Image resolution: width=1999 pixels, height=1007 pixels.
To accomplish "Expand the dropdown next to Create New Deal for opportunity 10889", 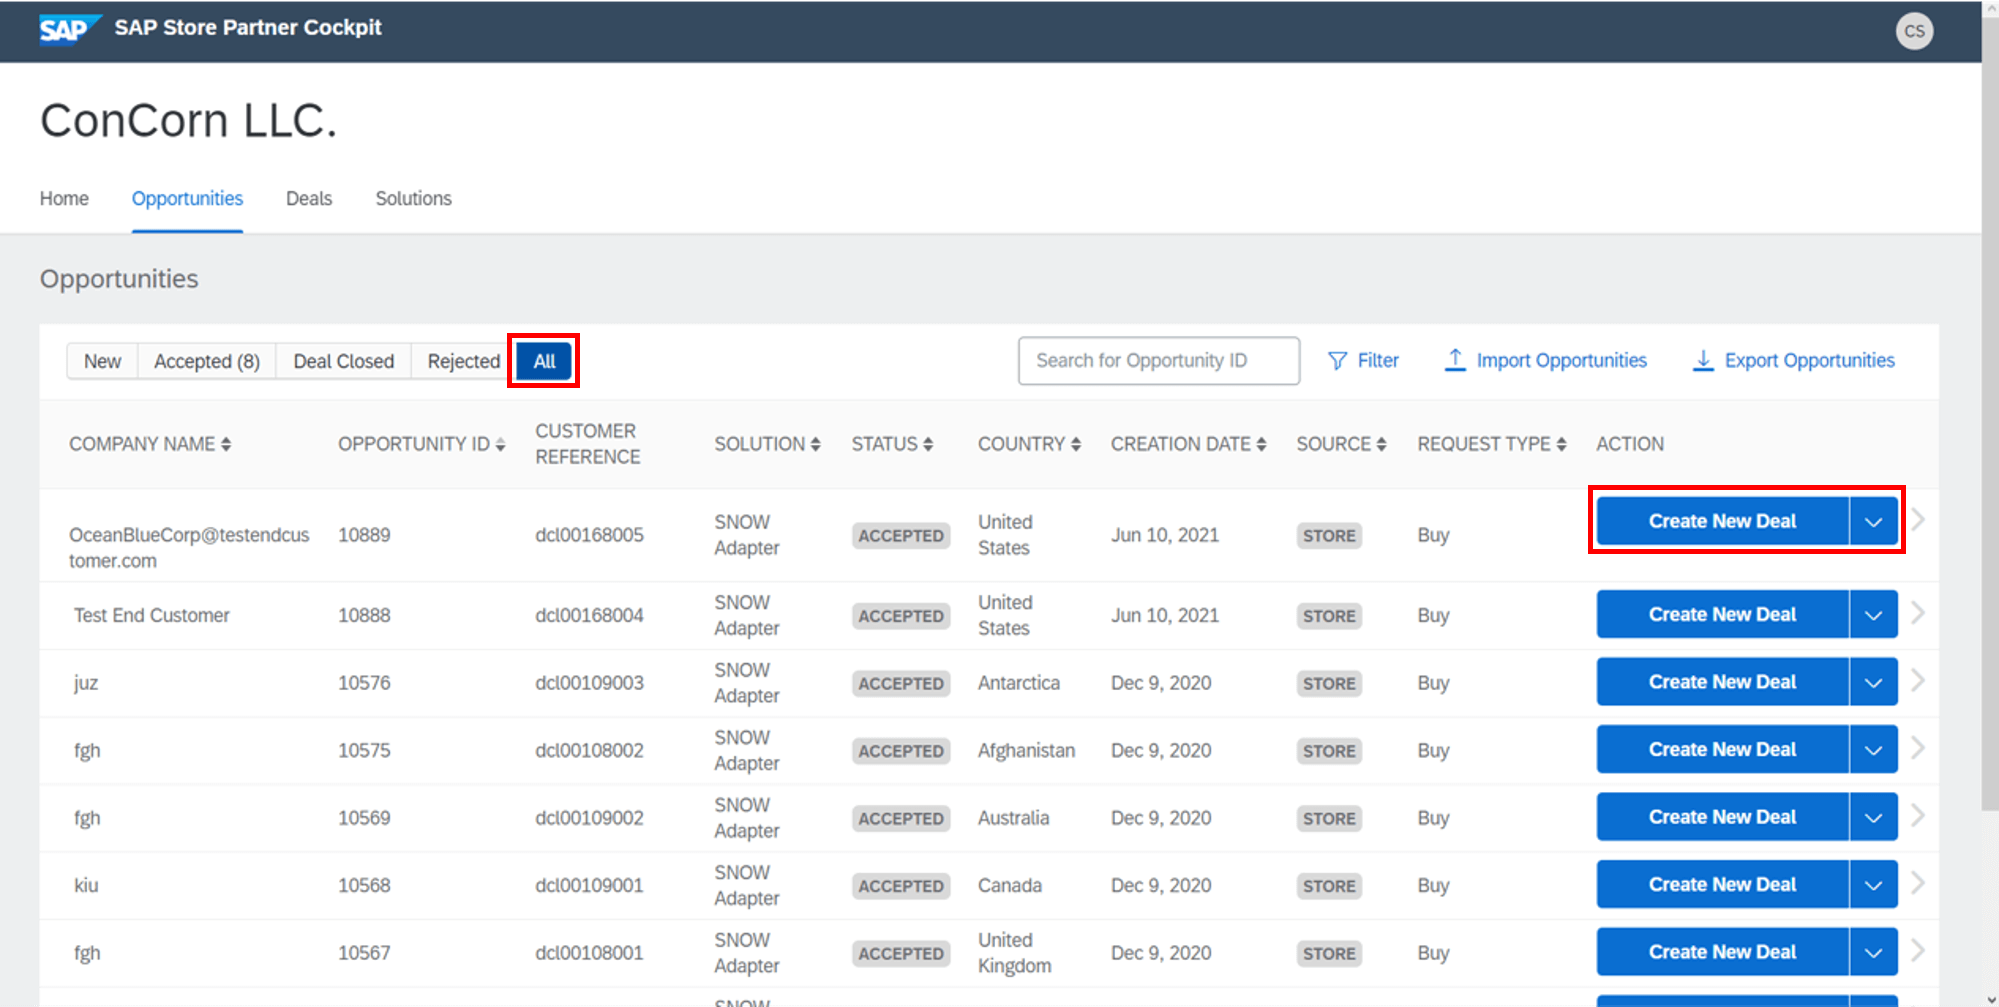I will (1872, 520).
